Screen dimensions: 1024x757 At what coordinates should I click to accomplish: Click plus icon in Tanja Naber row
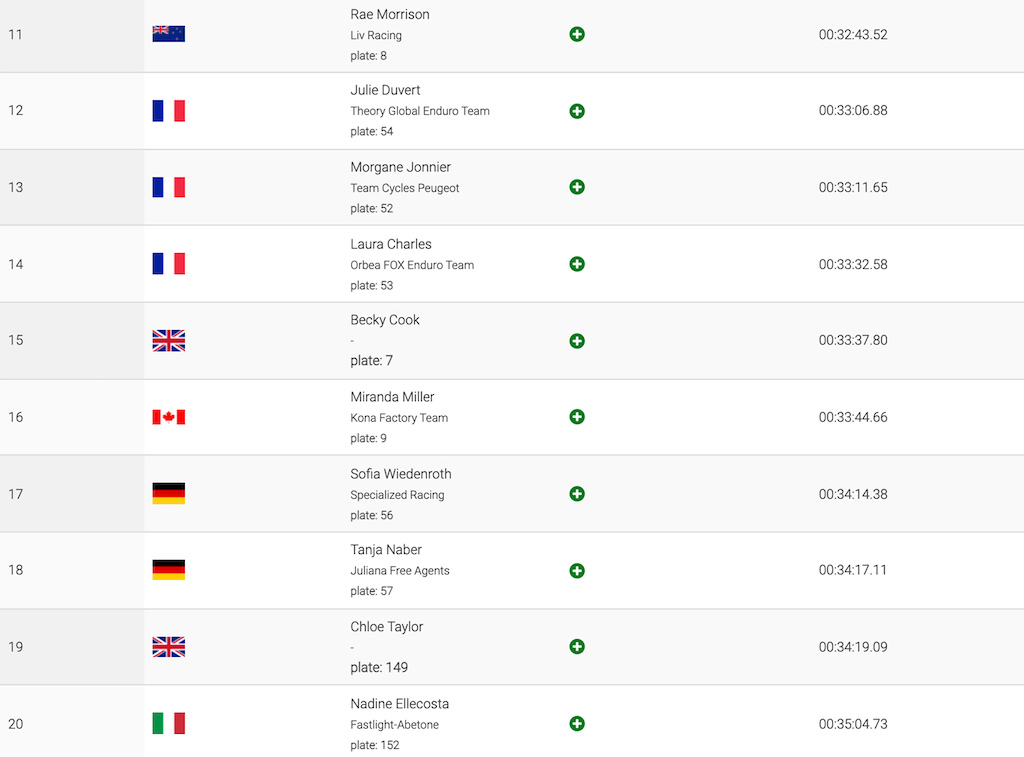pyautogui.click(x=577, y=571)
